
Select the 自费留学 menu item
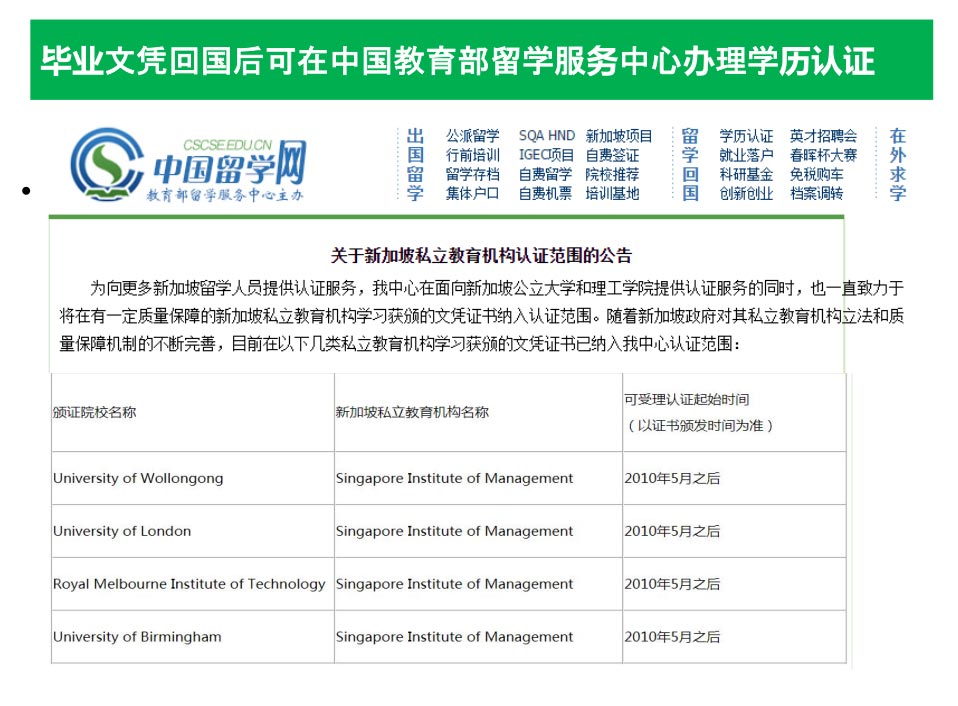pyautogui.click(x=546, y=174)
